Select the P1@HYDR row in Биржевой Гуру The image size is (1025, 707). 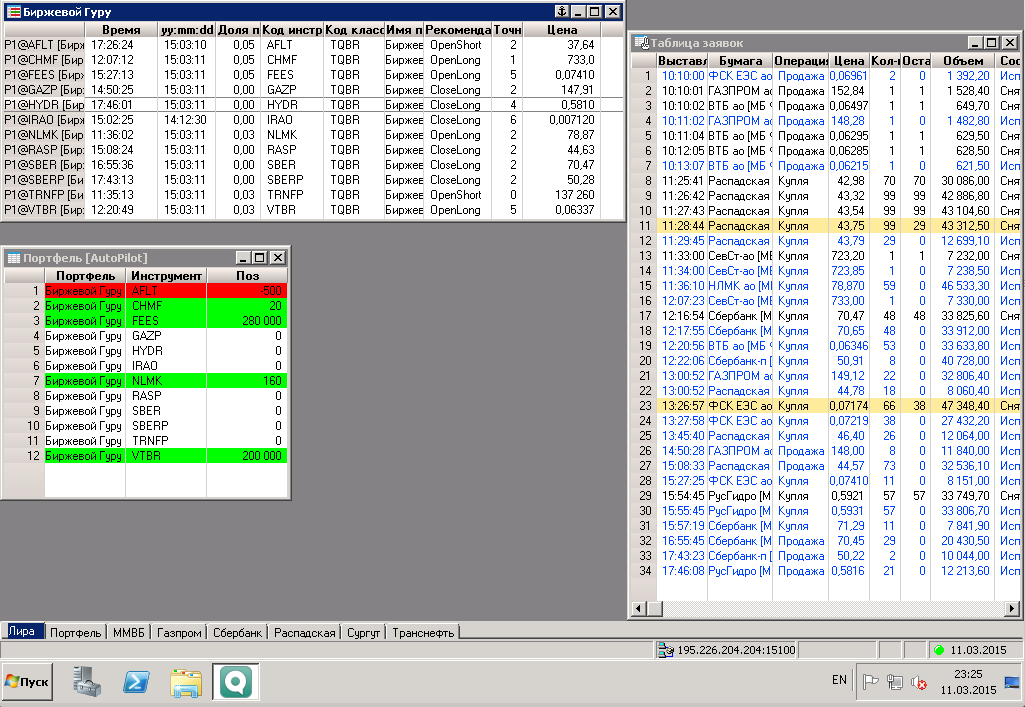(313, 105)
